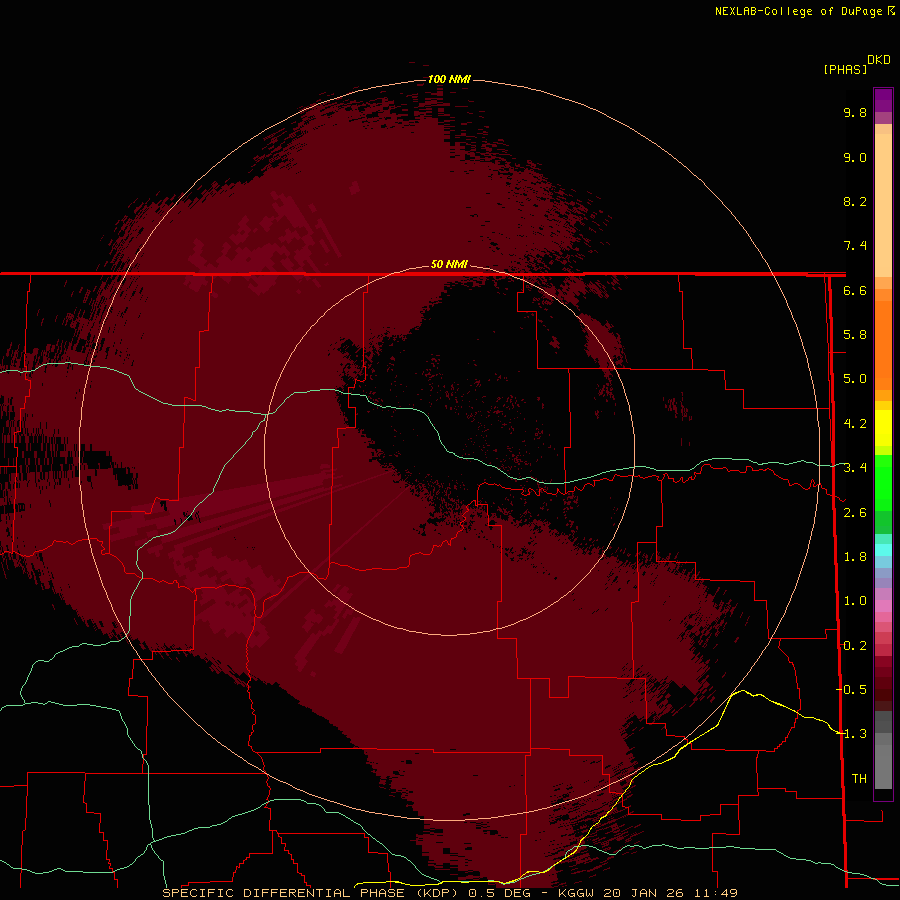Click the -1.3 legend value

coord(852,734)
